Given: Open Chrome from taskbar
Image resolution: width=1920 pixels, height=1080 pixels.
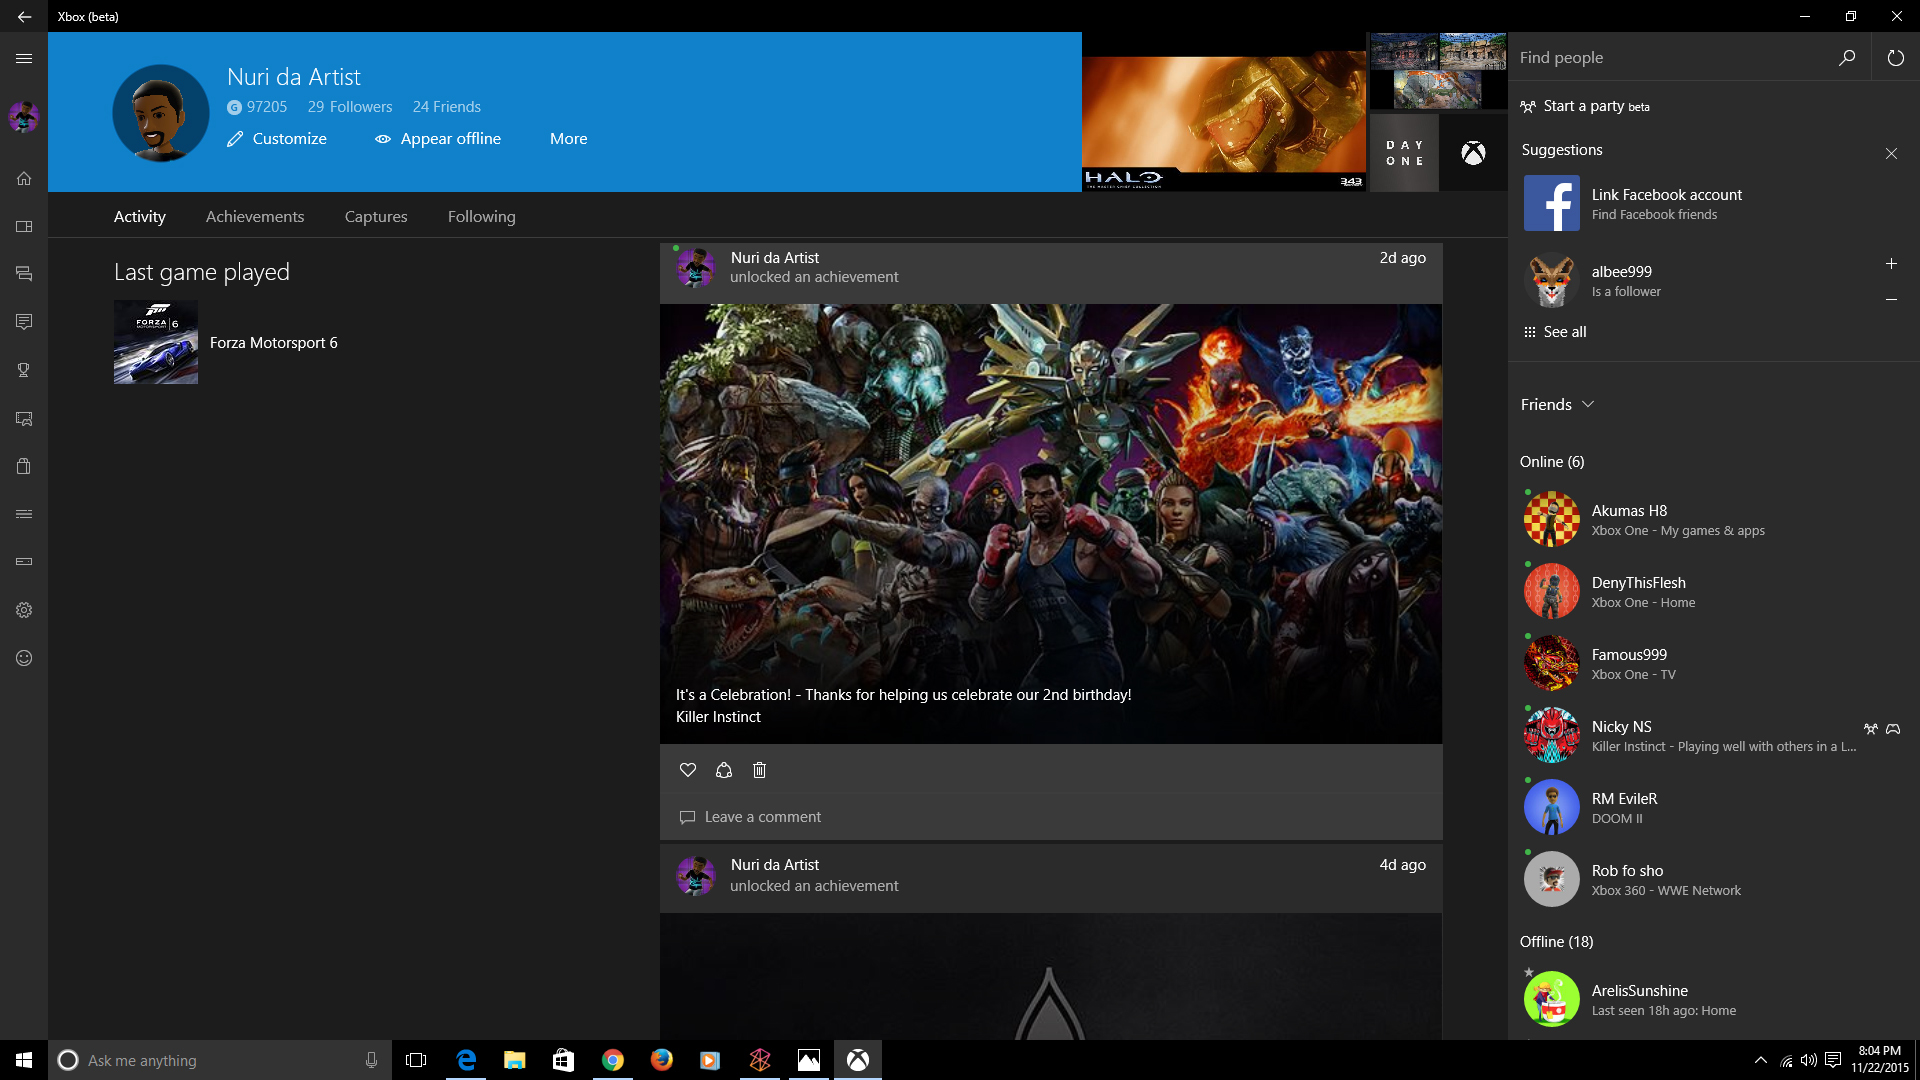Looking at the screenshot, I should point(613,1060).
